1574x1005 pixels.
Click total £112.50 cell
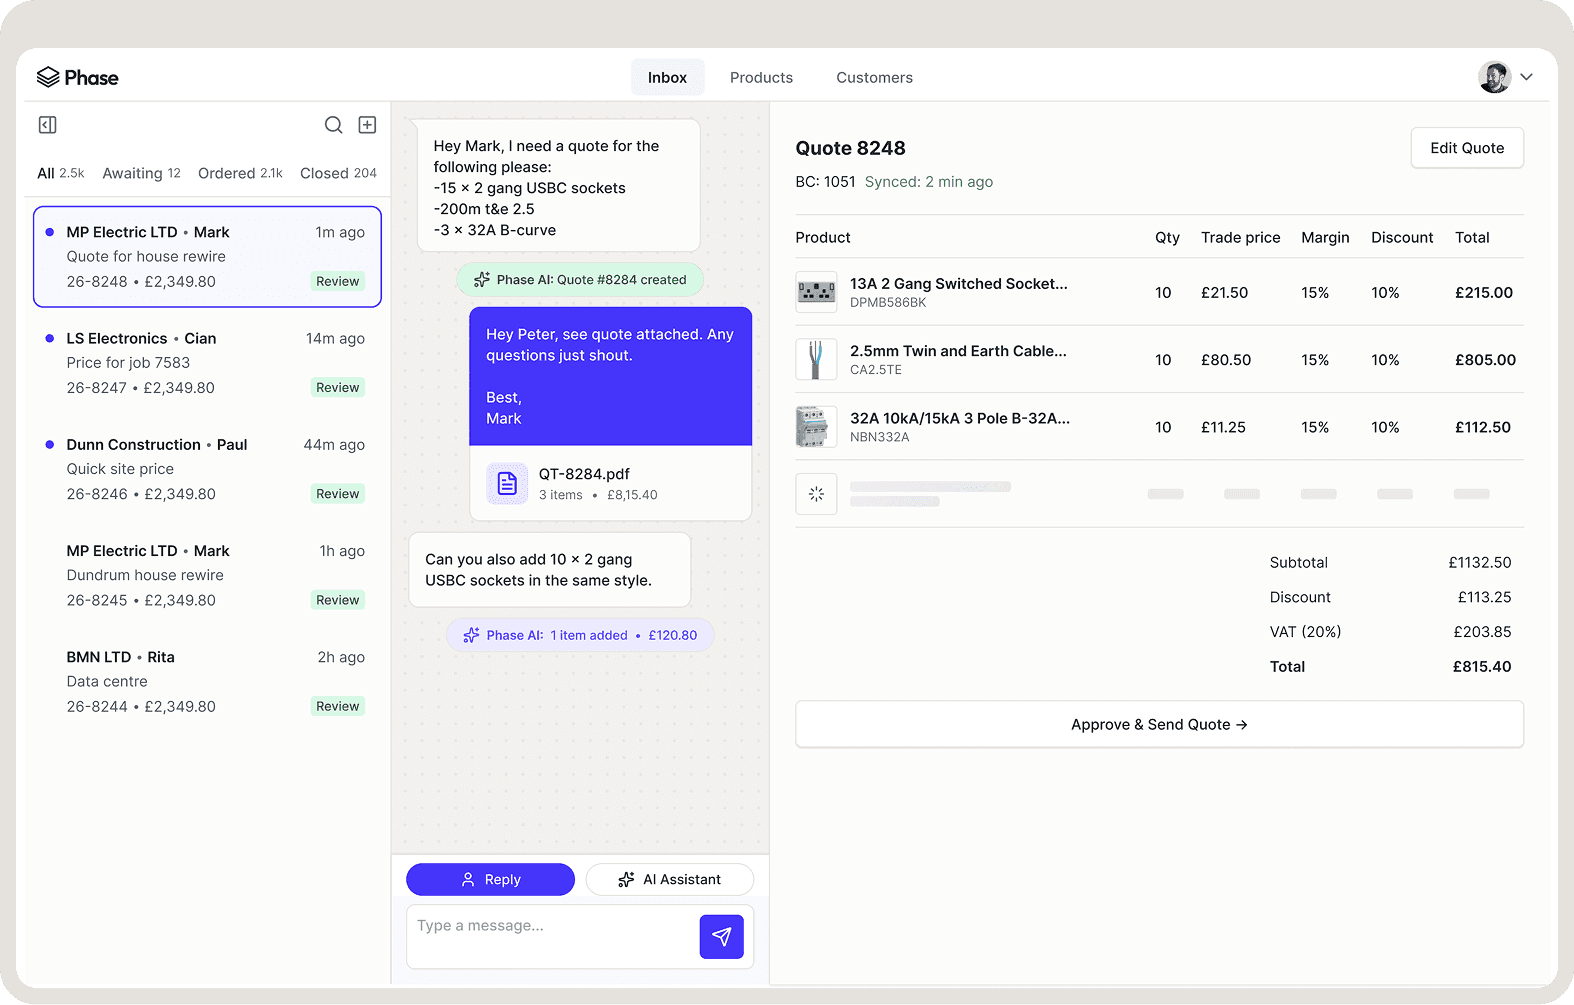1482,427
